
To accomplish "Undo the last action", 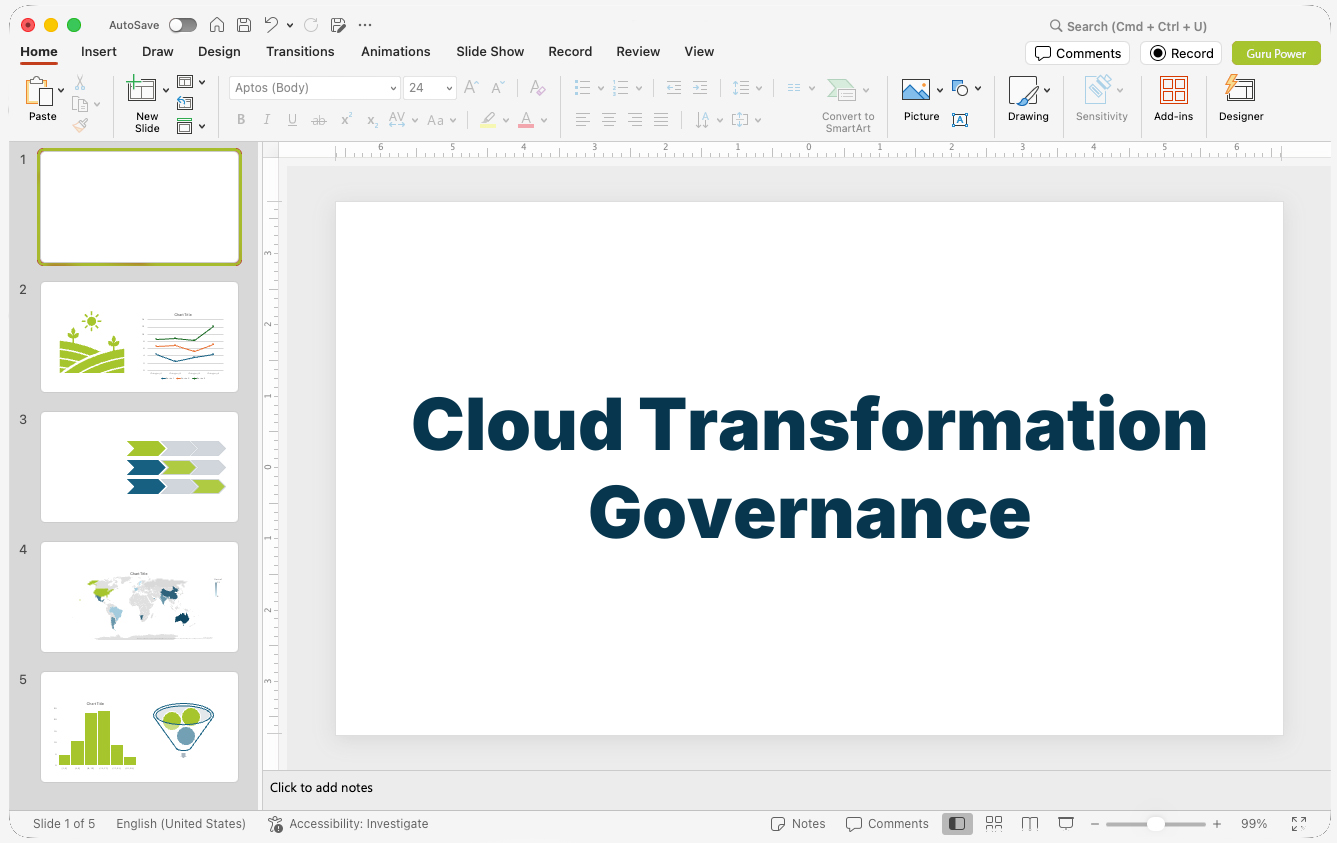I will (271, 25).
